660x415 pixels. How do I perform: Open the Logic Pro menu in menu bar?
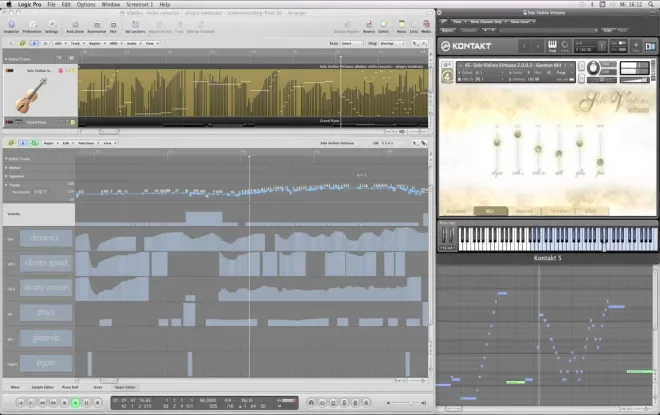(x=29, y=5)
